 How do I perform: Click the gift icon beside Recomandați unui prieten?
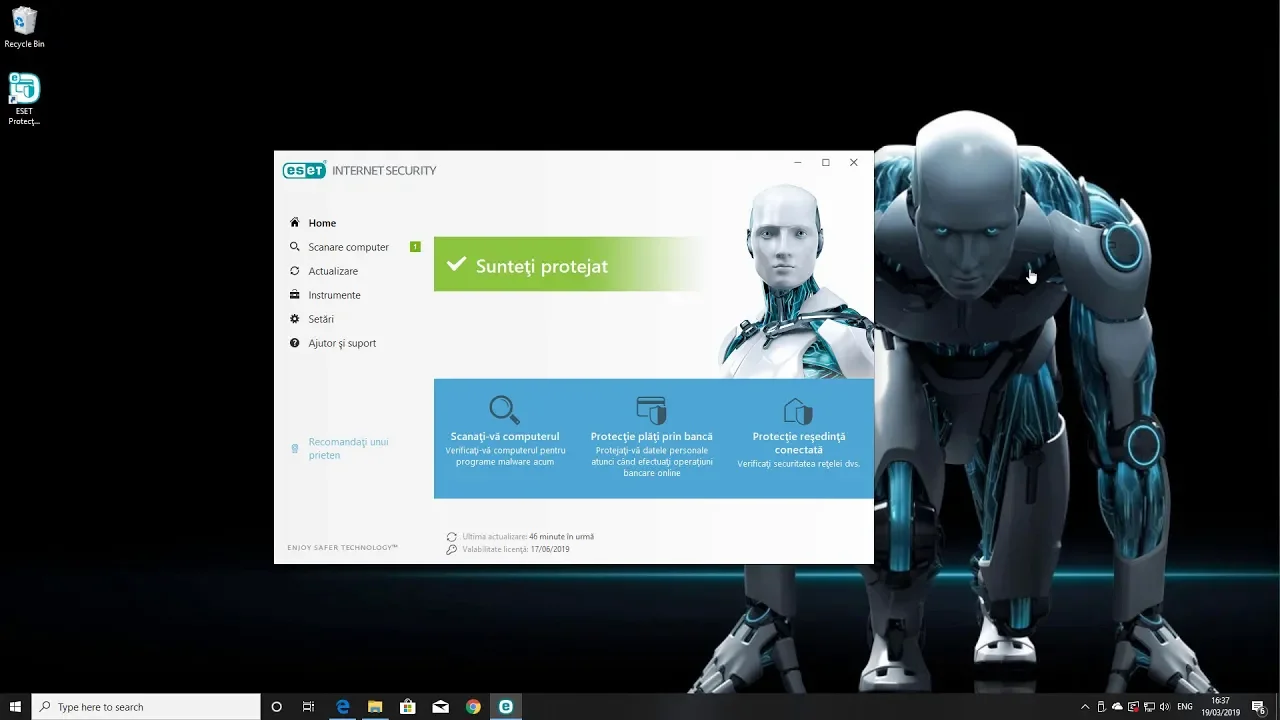(x=294, y=448)
